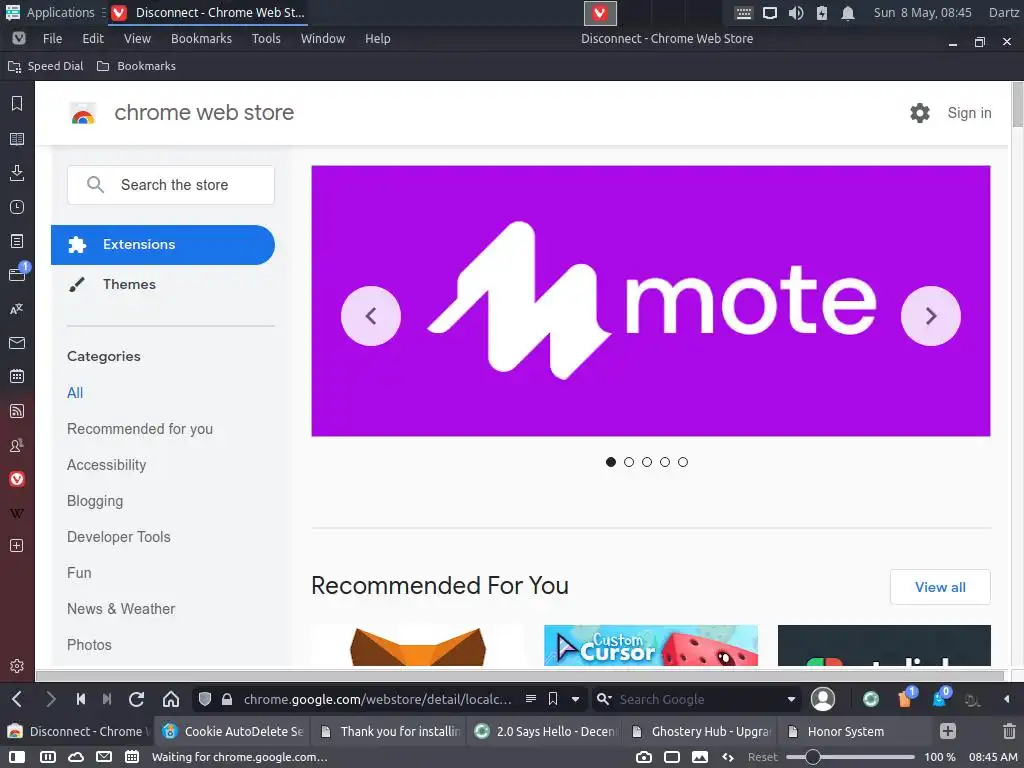This screenshot has height=768, width=1024.
Task: Open the Vivaldi web panel
Action: [x=17, y=479]
